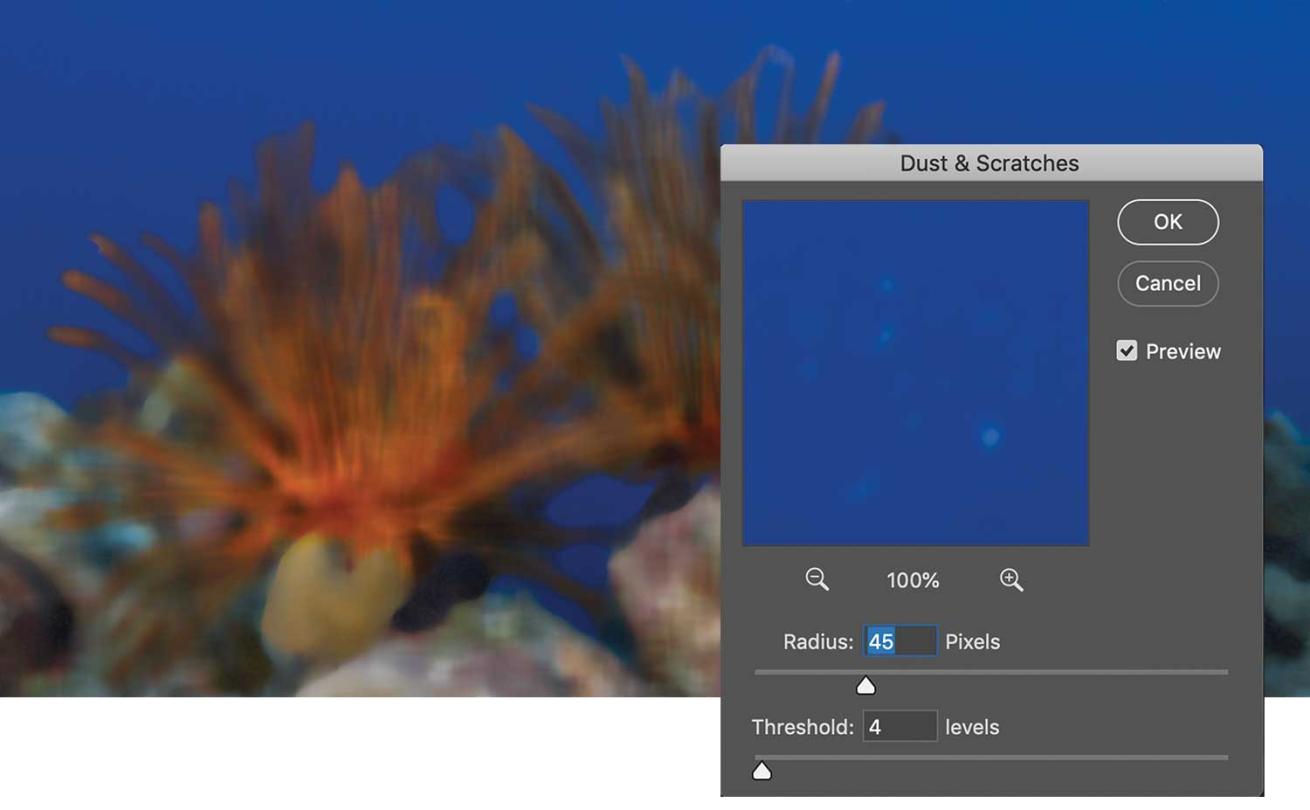
Task: Click the 100% zoom level label
Action: (912, 580)
